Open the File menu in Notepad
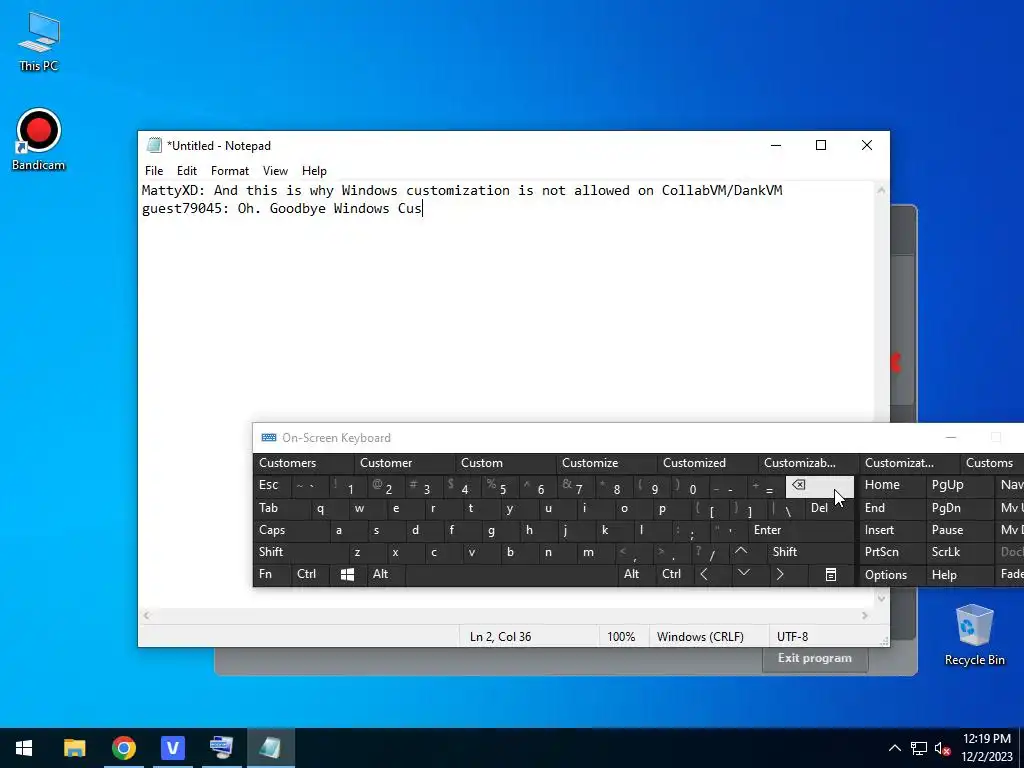 point(154,170)
